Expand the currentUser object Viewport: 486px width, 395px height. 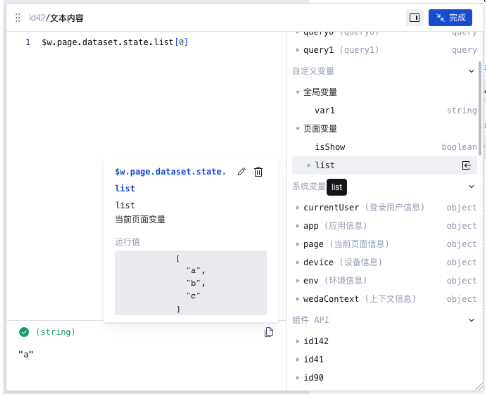click(297, 208)
